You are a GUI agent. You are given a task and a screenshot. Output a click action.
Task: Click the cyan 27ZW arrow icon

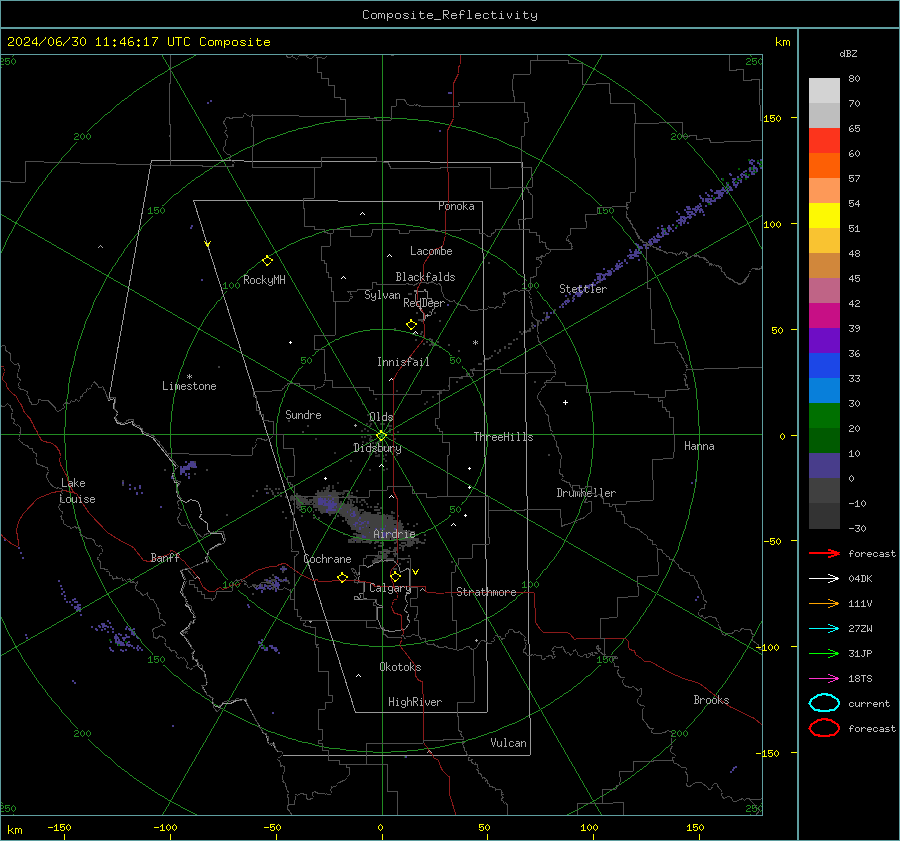pyautogui.click(x=824, y=629)
